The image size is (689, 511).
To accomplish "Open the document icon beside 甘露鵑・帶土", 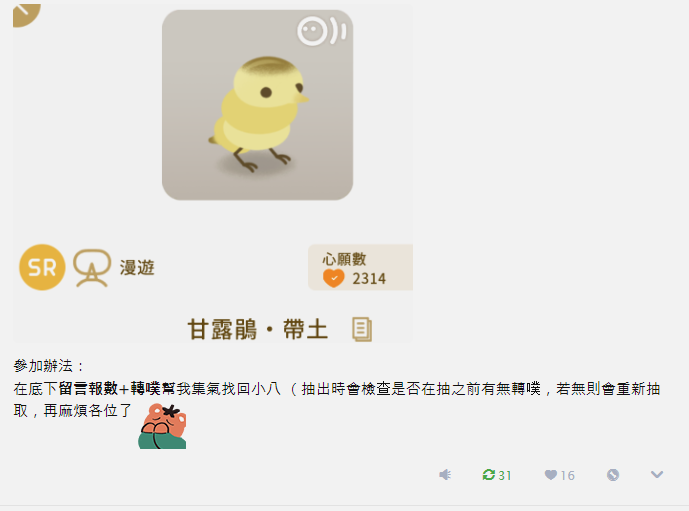I will (x=362, y=329).
